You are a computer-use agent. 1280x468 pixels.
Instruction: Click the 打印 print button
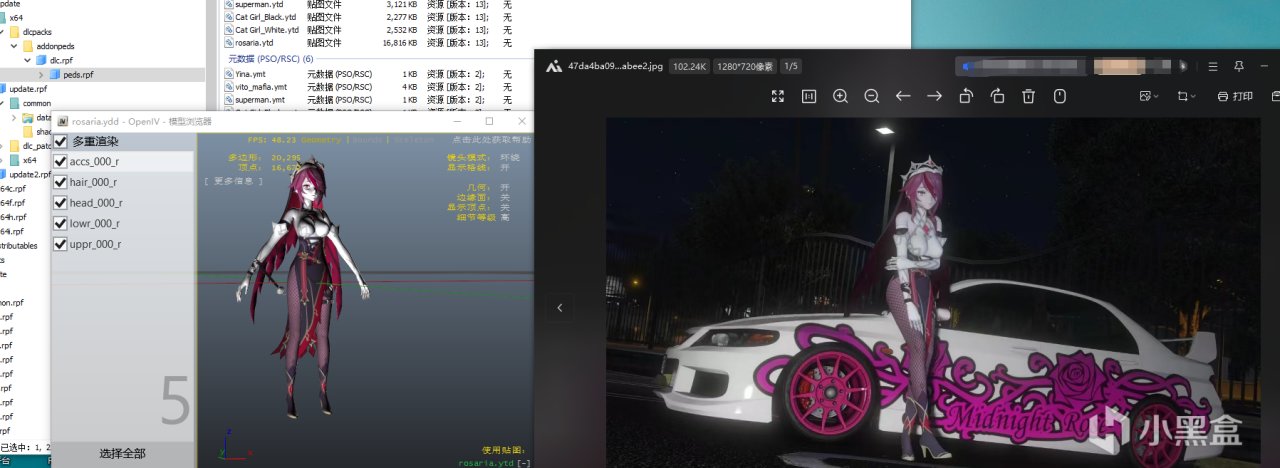pos(1235,96)
